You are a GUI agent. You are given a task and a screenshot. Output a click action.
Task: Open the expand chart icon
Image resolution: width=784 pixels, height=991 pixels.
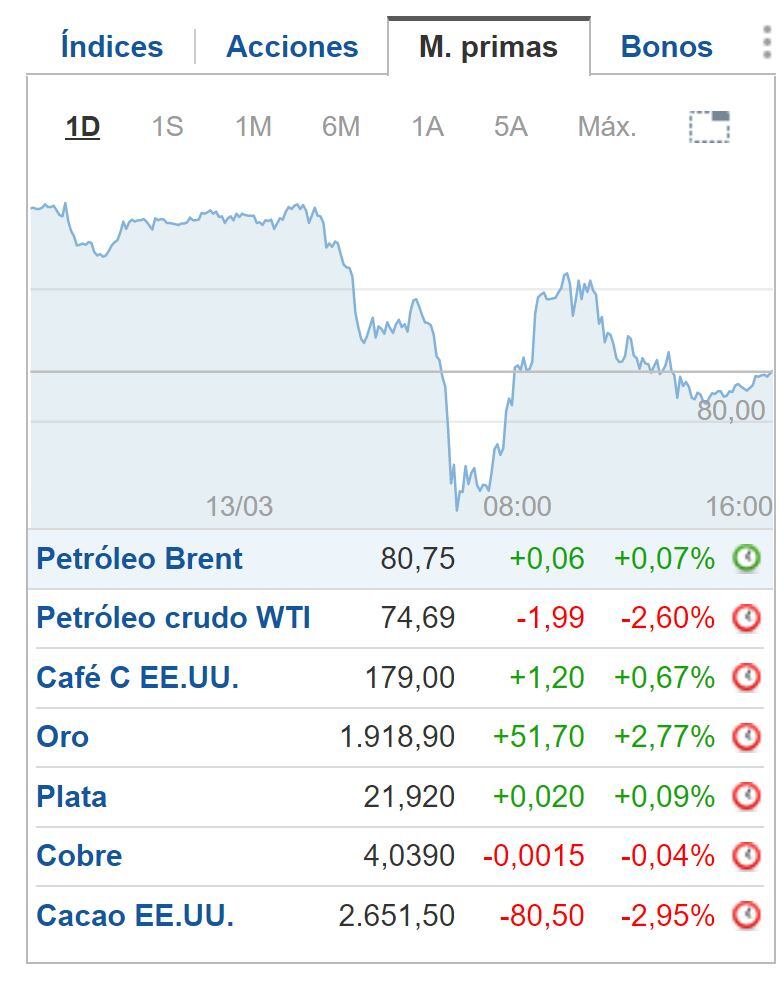[712, 127]
